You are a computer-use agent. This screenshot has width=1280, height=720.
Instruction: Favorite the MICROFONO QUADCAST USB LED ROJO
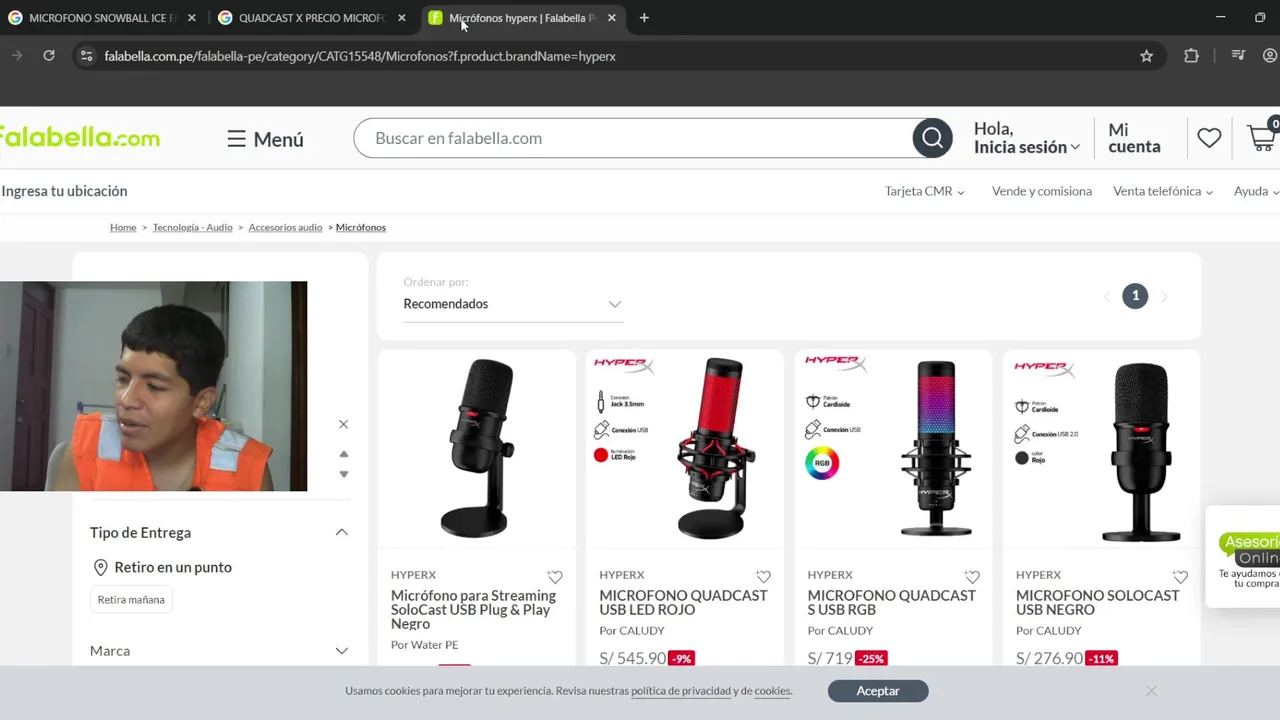pyautogui.click(x=763, y=577)
